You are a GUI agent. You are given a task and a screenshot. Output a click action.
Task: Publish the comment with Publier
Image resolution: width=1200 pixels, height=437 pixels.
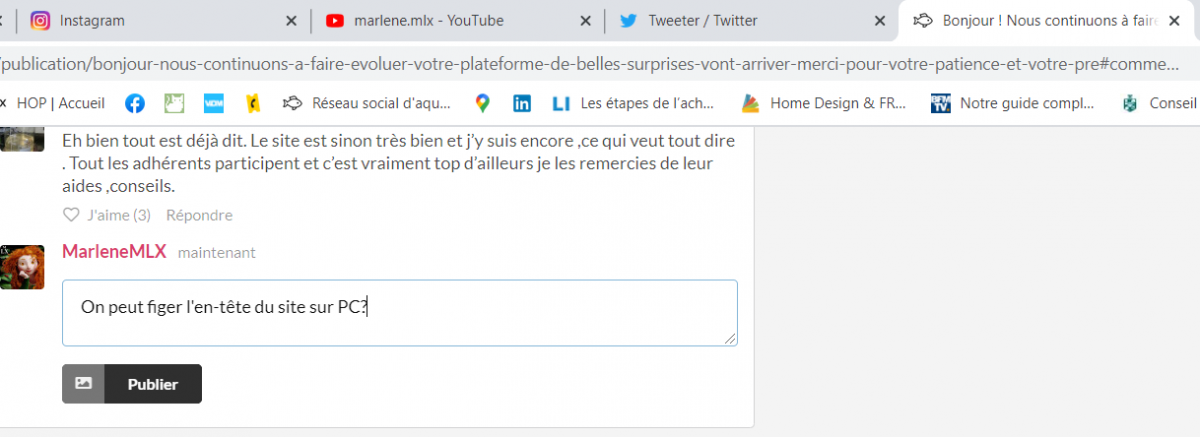click(x=153, y=384)
